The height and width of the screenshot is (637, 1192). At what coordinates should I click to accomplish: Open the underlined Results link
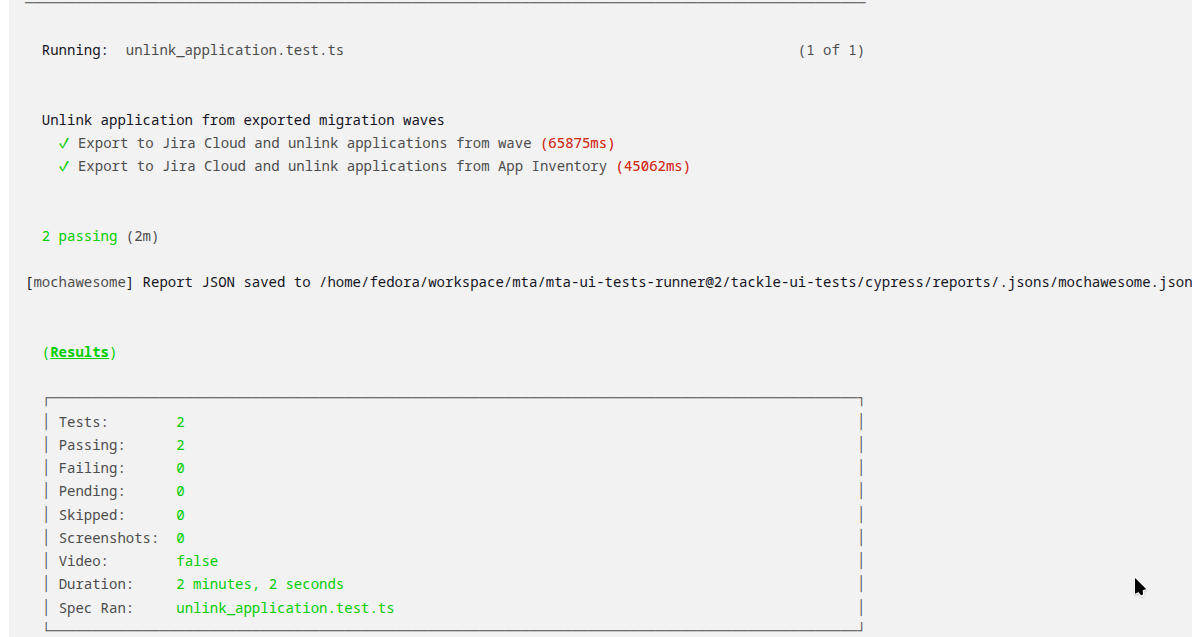79,353
